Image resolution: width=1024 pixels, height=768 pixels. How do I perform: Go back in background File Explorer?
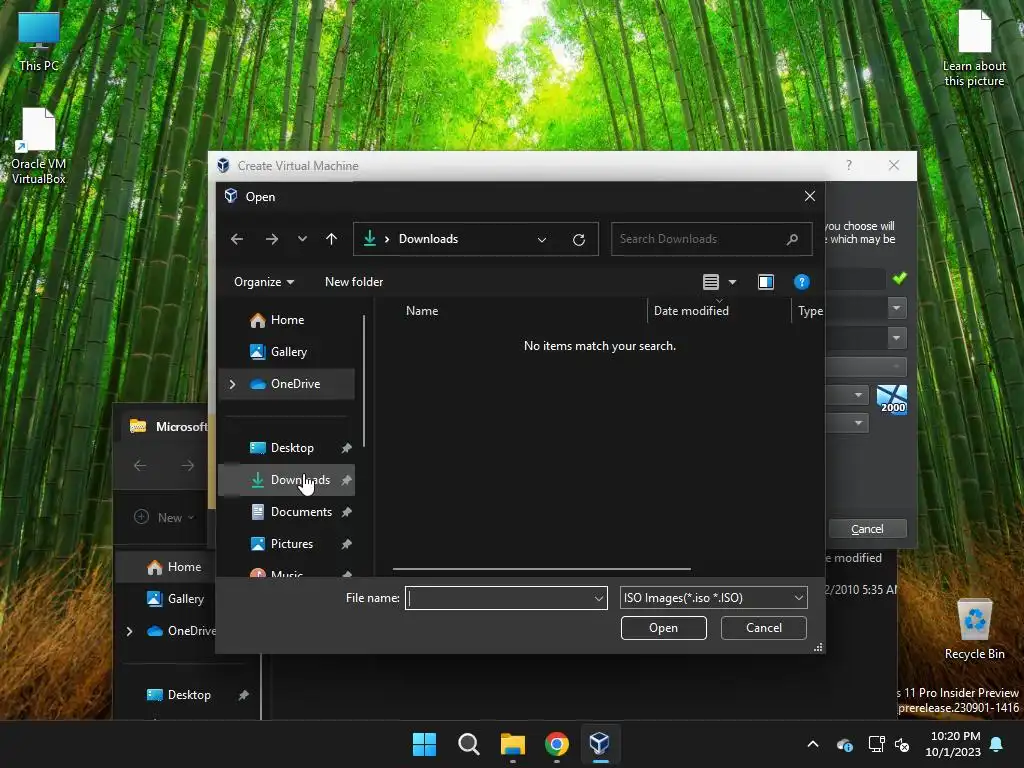tap(140, 466)
